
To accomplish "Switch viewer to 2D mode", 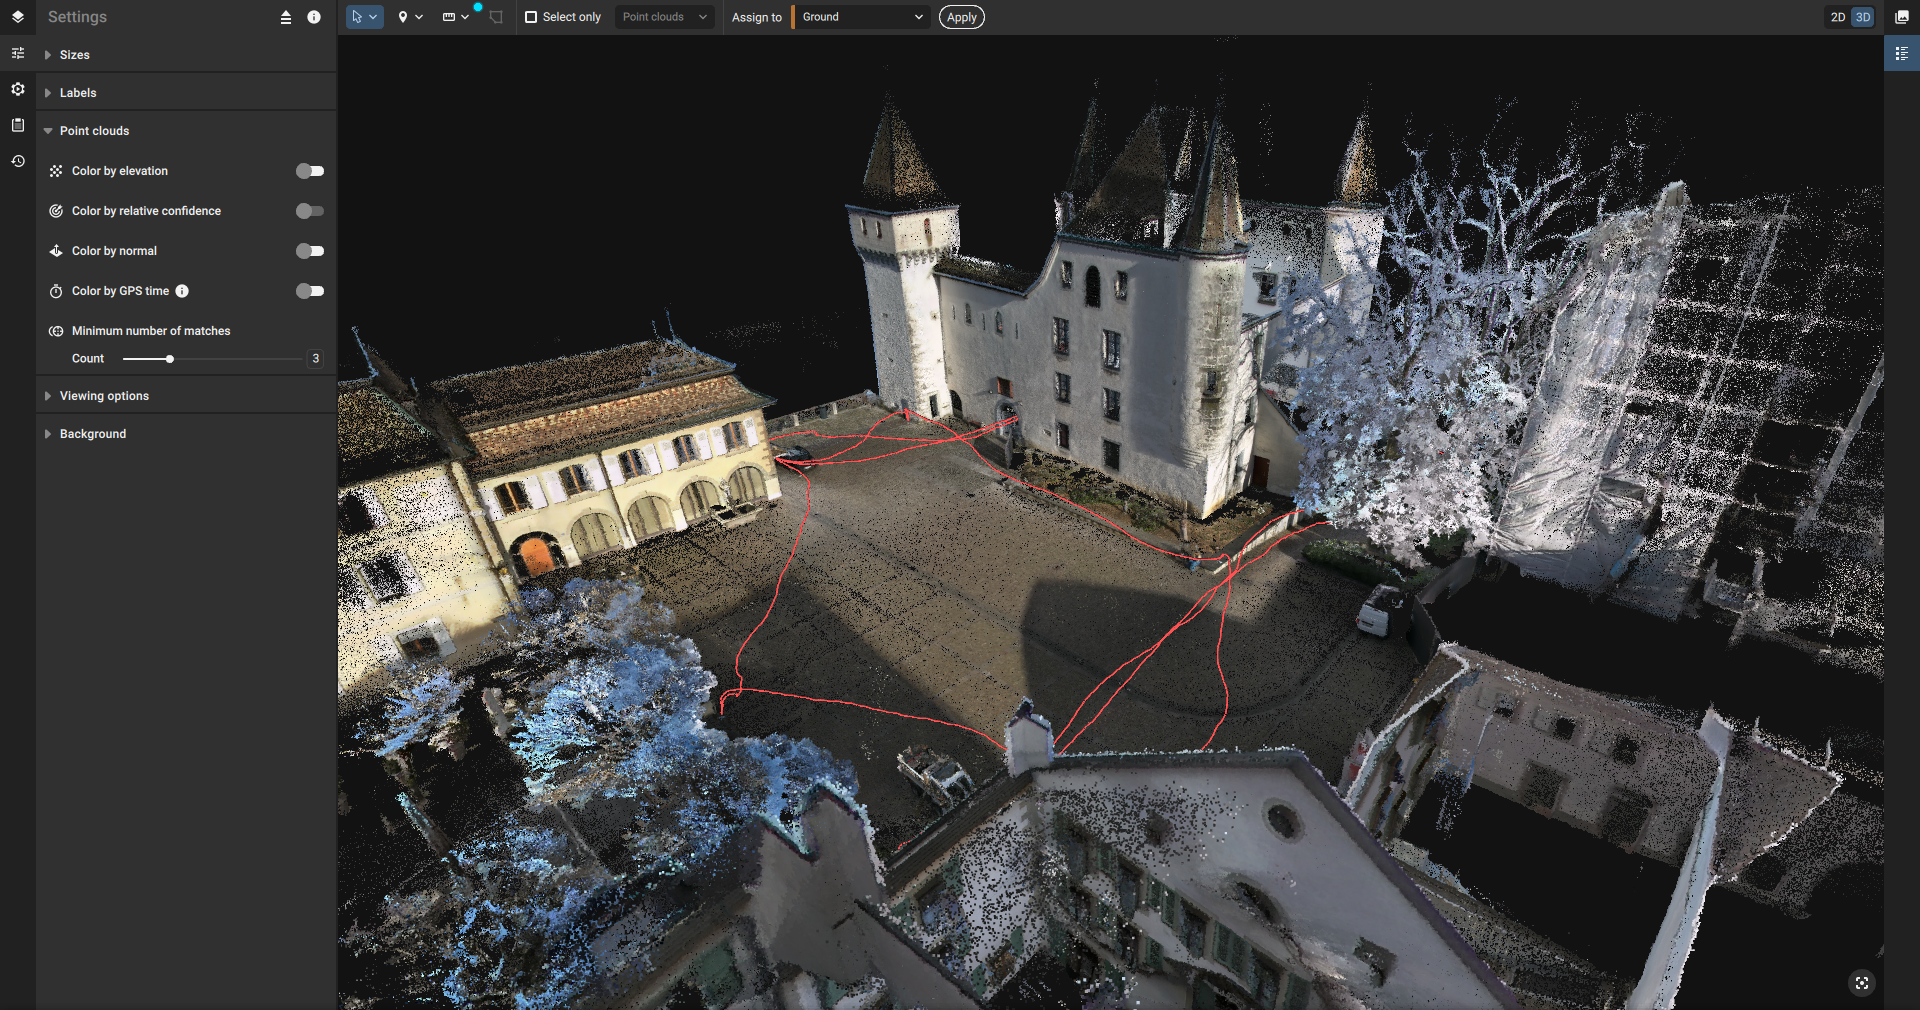I will [1838, 17].
